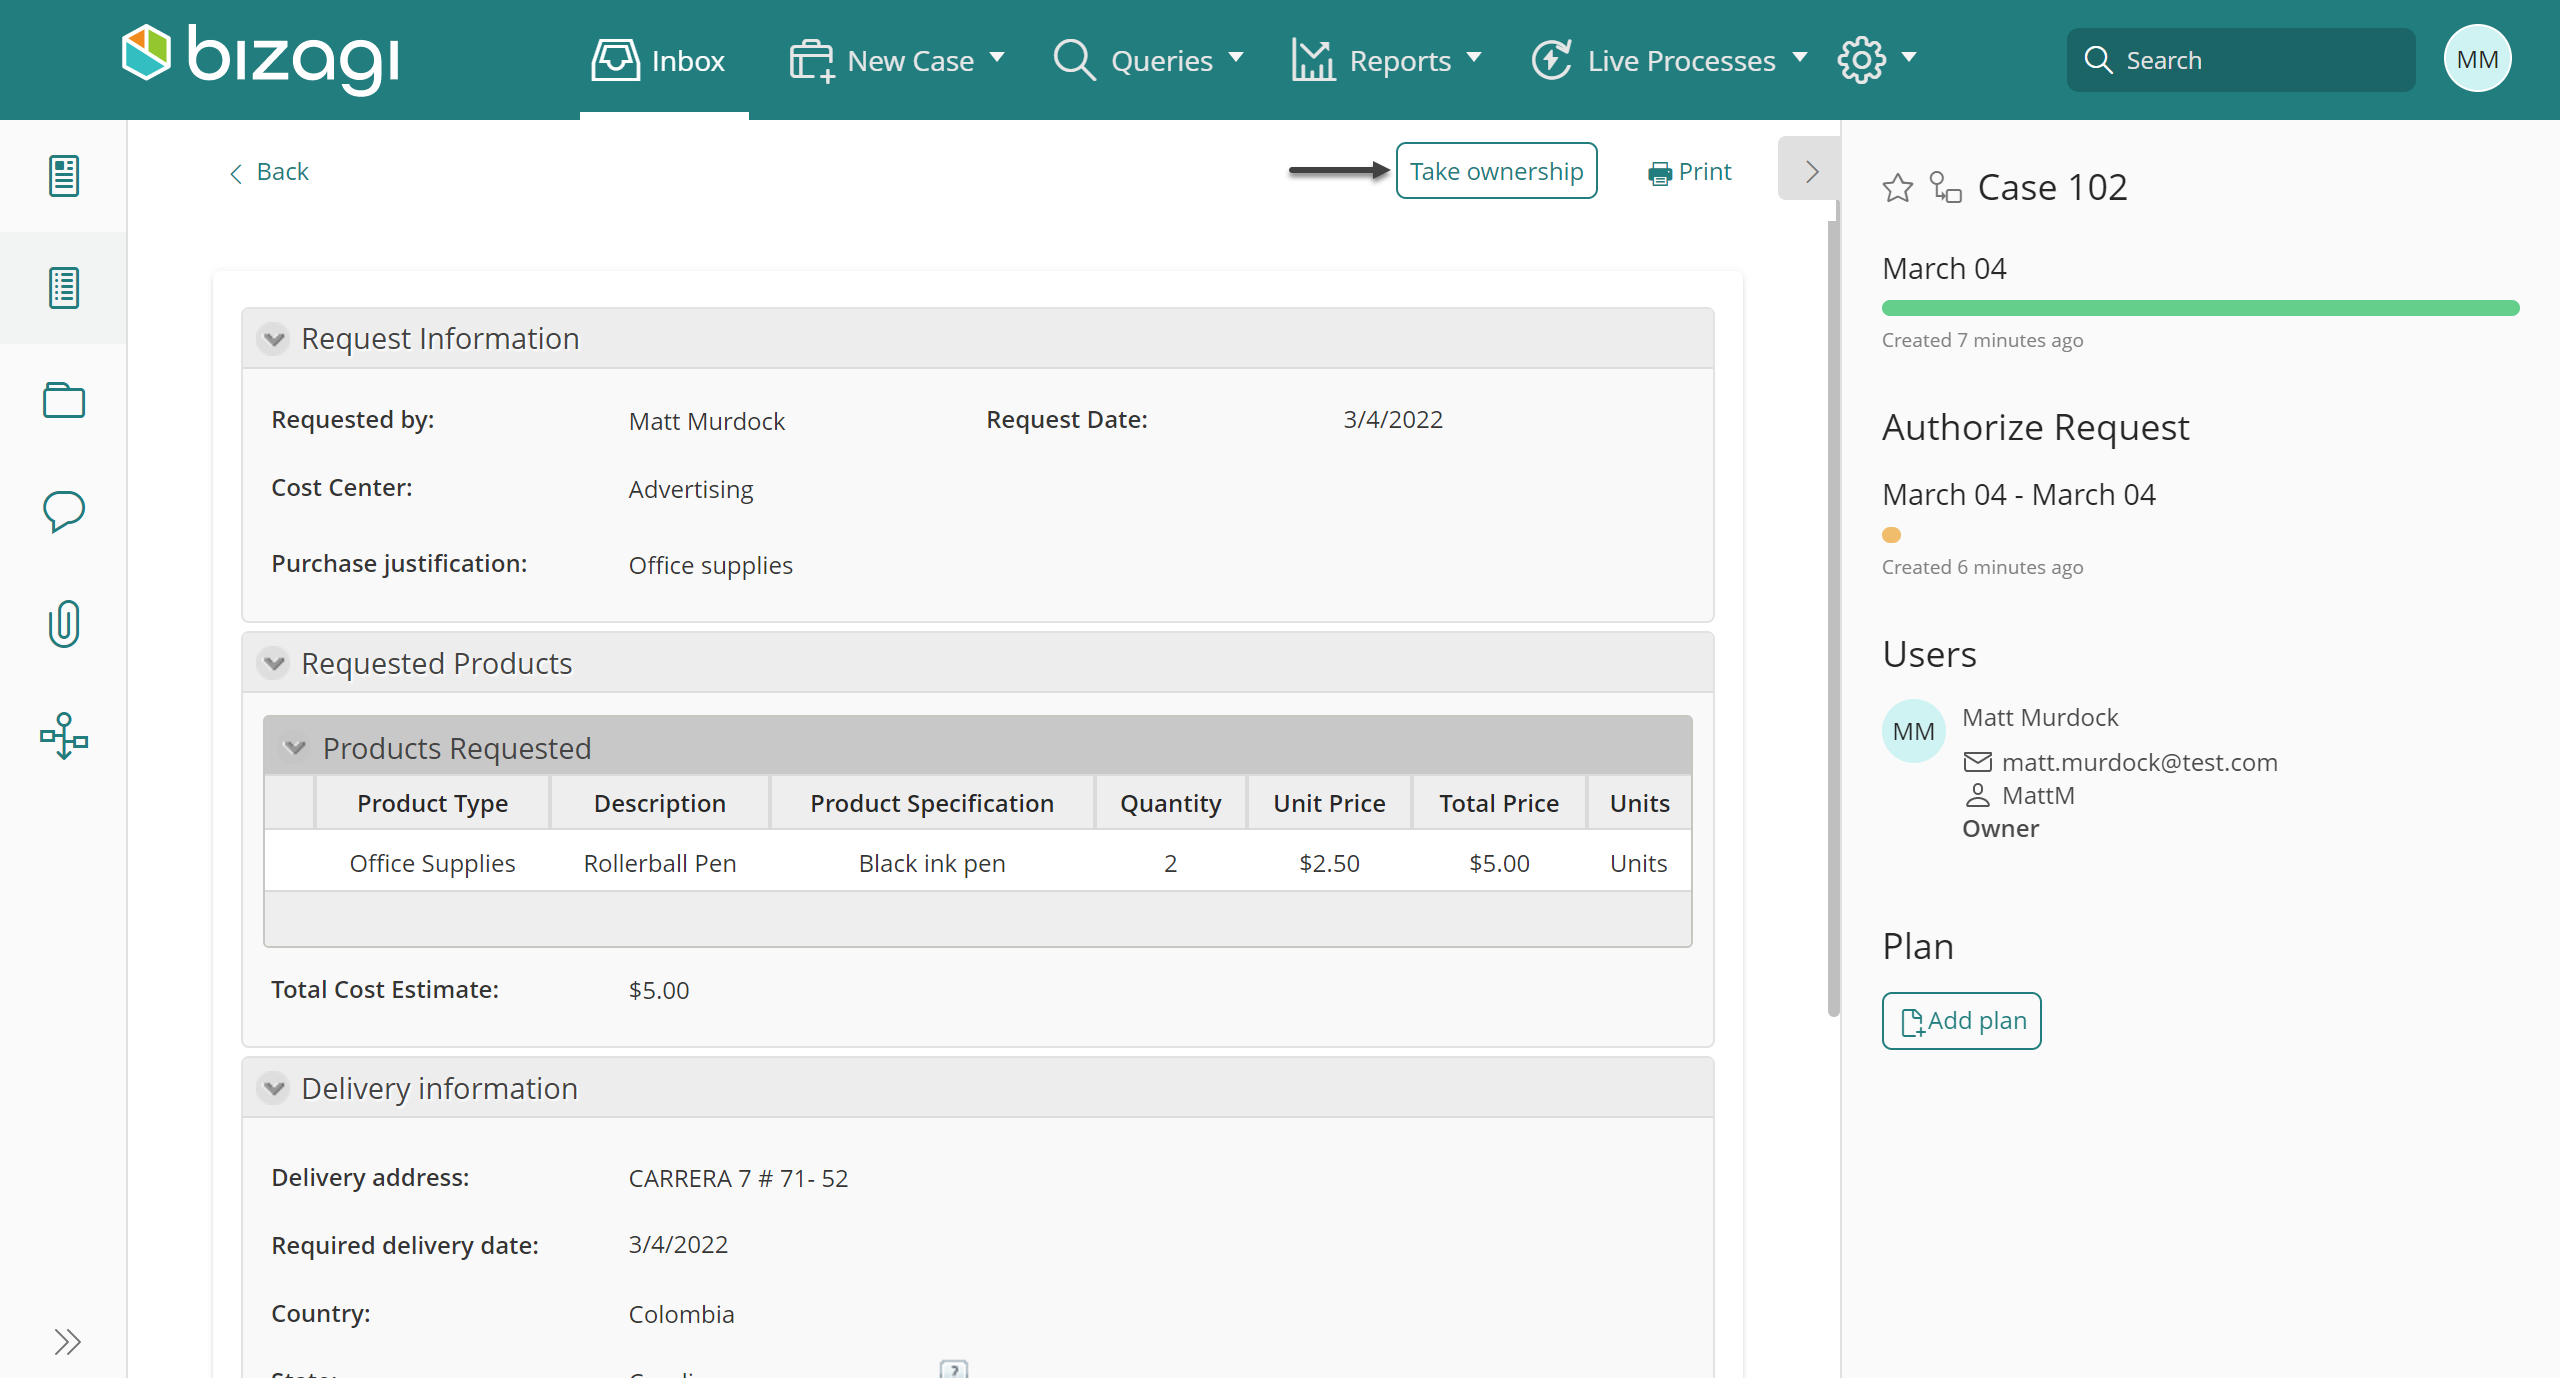2560x1378 pixels.
Task: Collapse the Requested Products section
Action: 277,664
